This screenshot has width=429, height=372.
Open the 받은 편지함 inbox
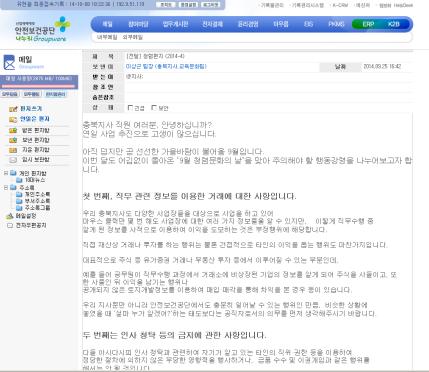[36, 130]
